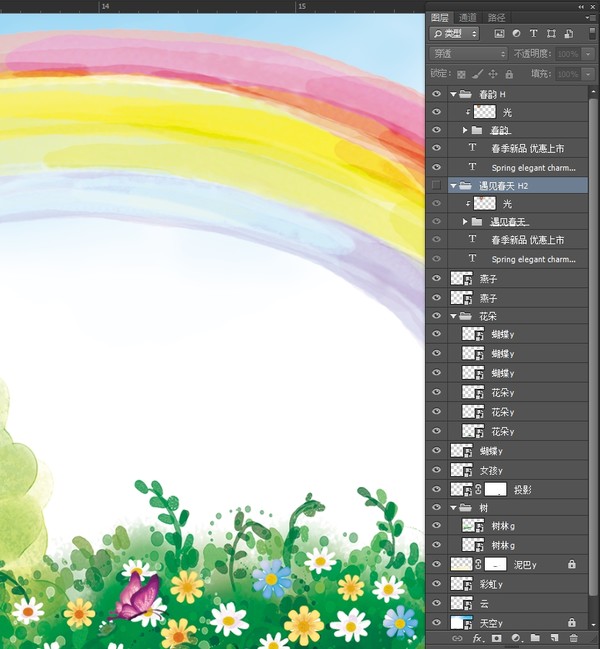
Task: Open the fx layer style menu
Action: tap(478, 638)
